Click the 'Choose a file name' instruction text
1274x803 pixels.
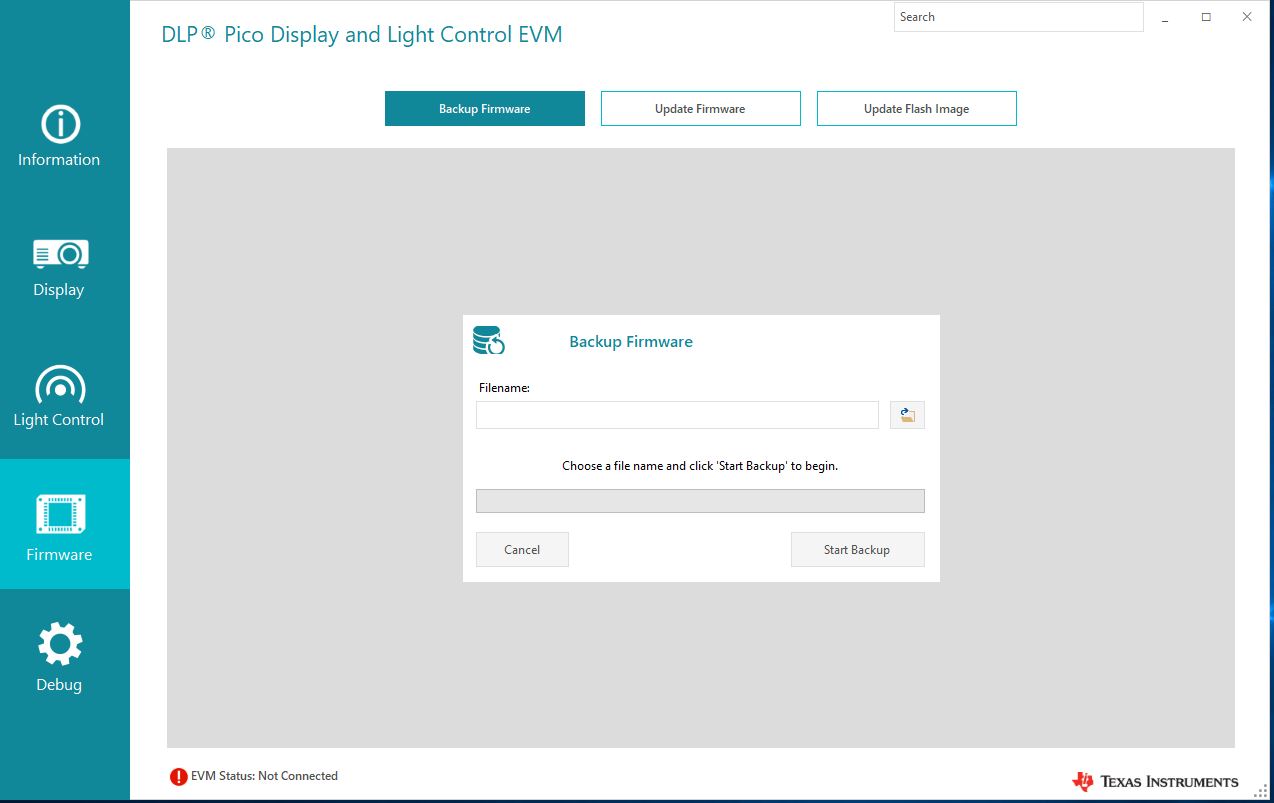[700, 466]
